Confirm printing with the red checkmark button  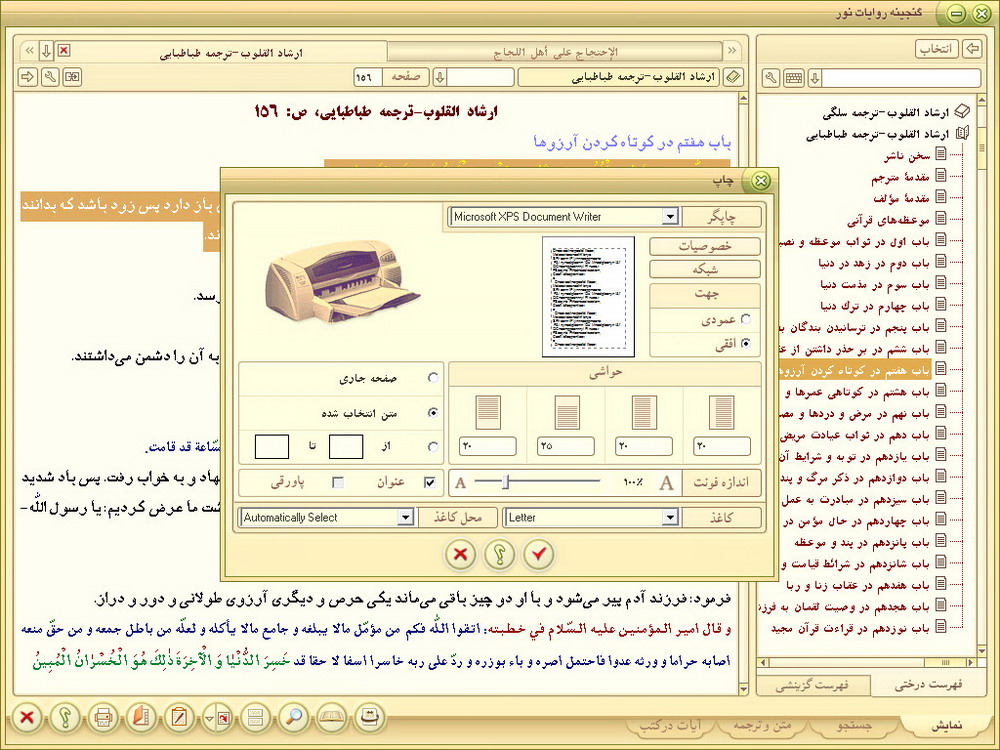pos(539,554)
